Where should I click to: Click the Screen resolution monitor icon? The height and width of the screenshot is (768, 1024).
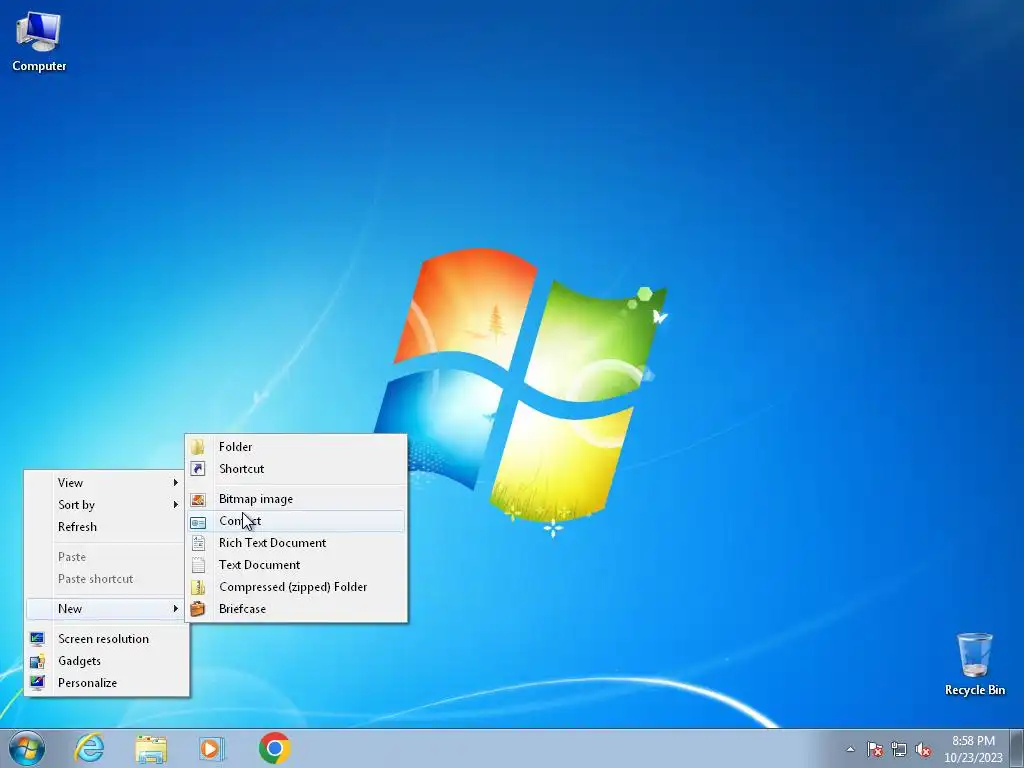click(x=37, y=639)
